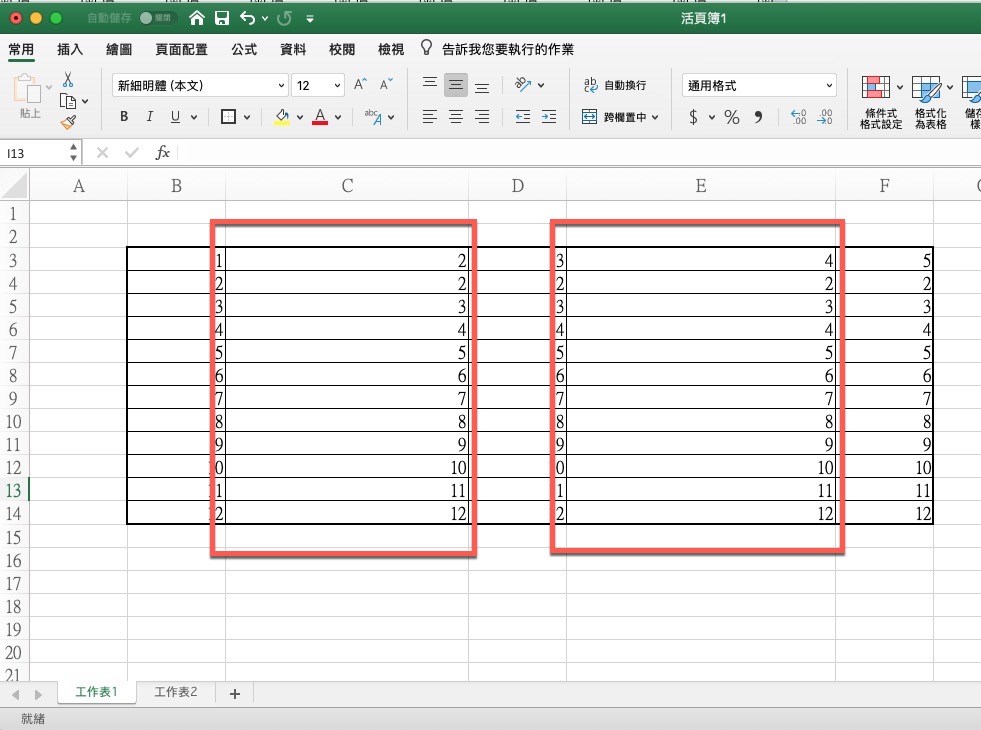Click the percent style icon
This screenshot has height=730, width=981.
point(732,117)
